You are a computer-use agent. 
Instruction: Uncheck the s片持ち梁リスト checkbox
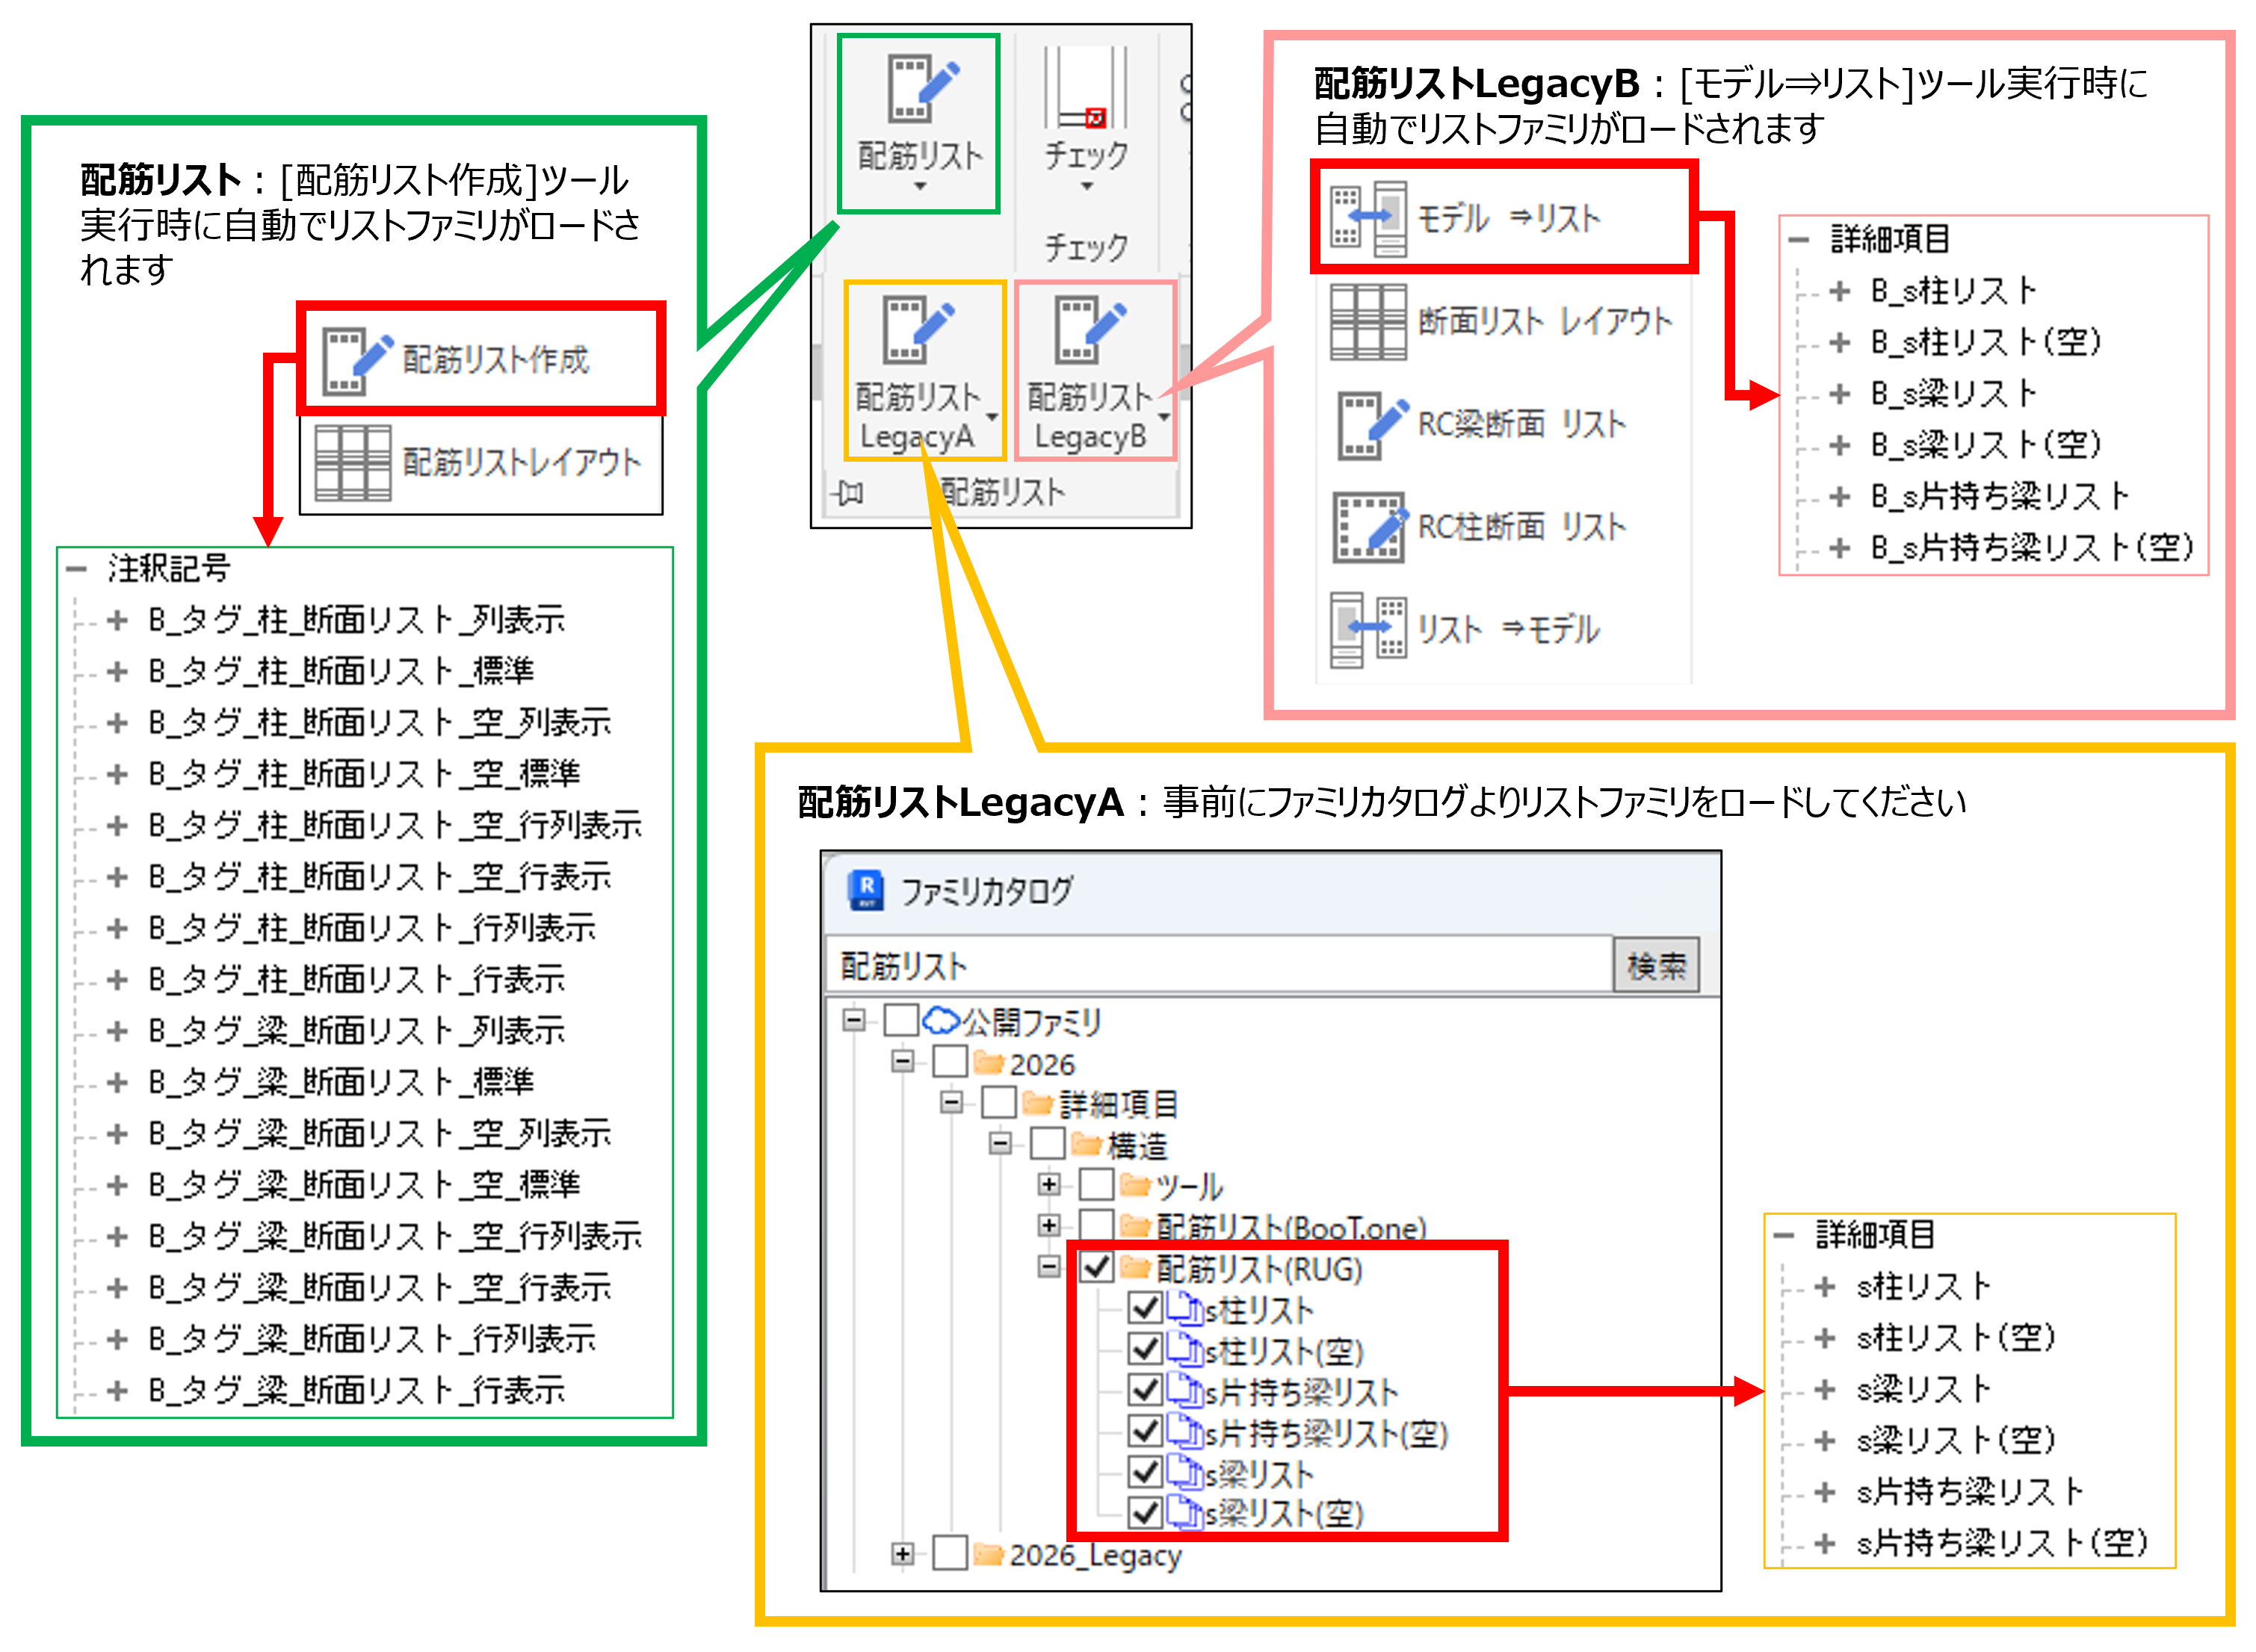(x=1145, y=1390)
